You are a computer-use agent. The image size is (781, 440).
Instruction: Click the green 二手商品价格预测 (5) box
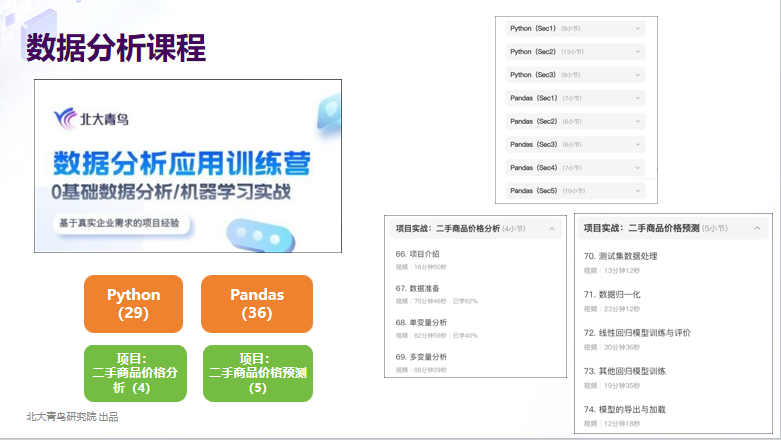(258, 373)
